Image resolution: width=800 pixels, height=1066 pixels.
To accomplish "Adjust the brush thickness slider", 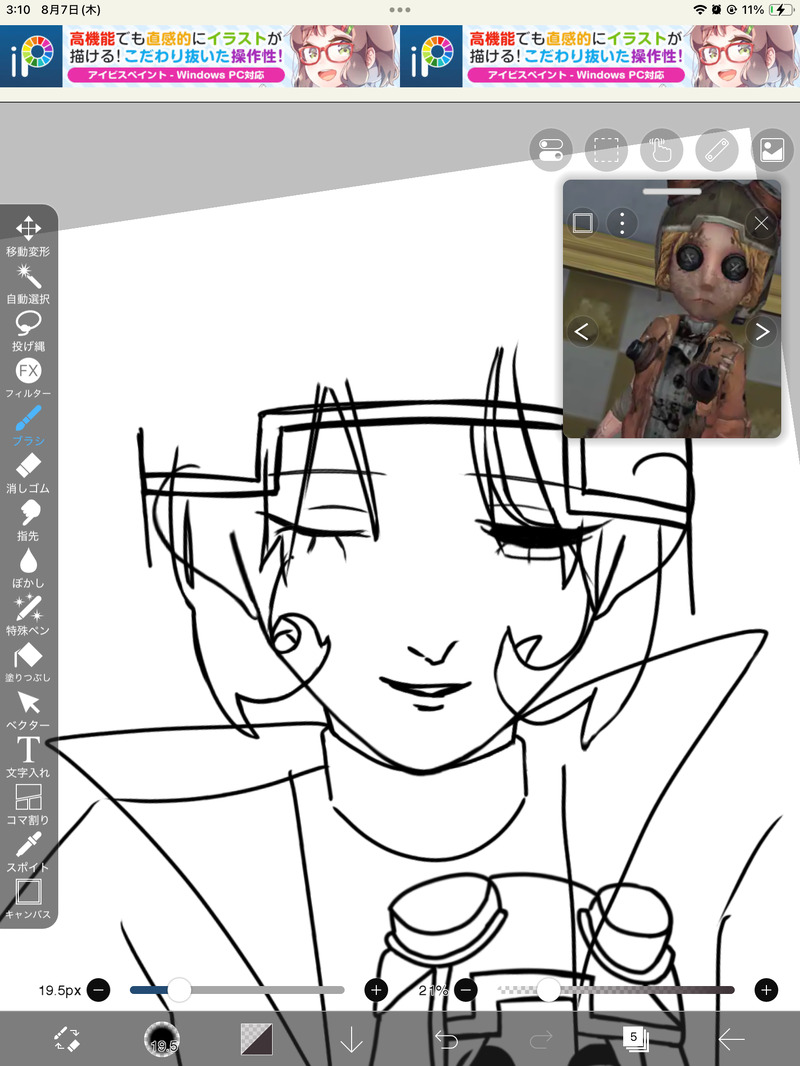I will coord(237,990).
